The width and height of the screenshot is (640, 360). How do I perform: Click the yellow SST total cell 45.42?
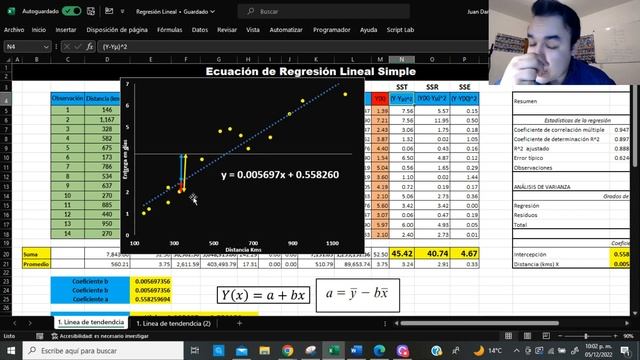(402, 253)
